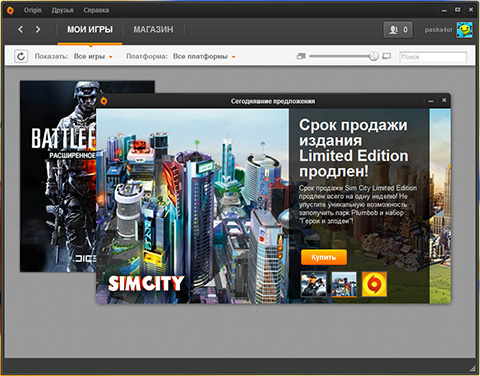Click the tile size slider handle
This screenshot has height=376, width=480.
pos(374,56)
